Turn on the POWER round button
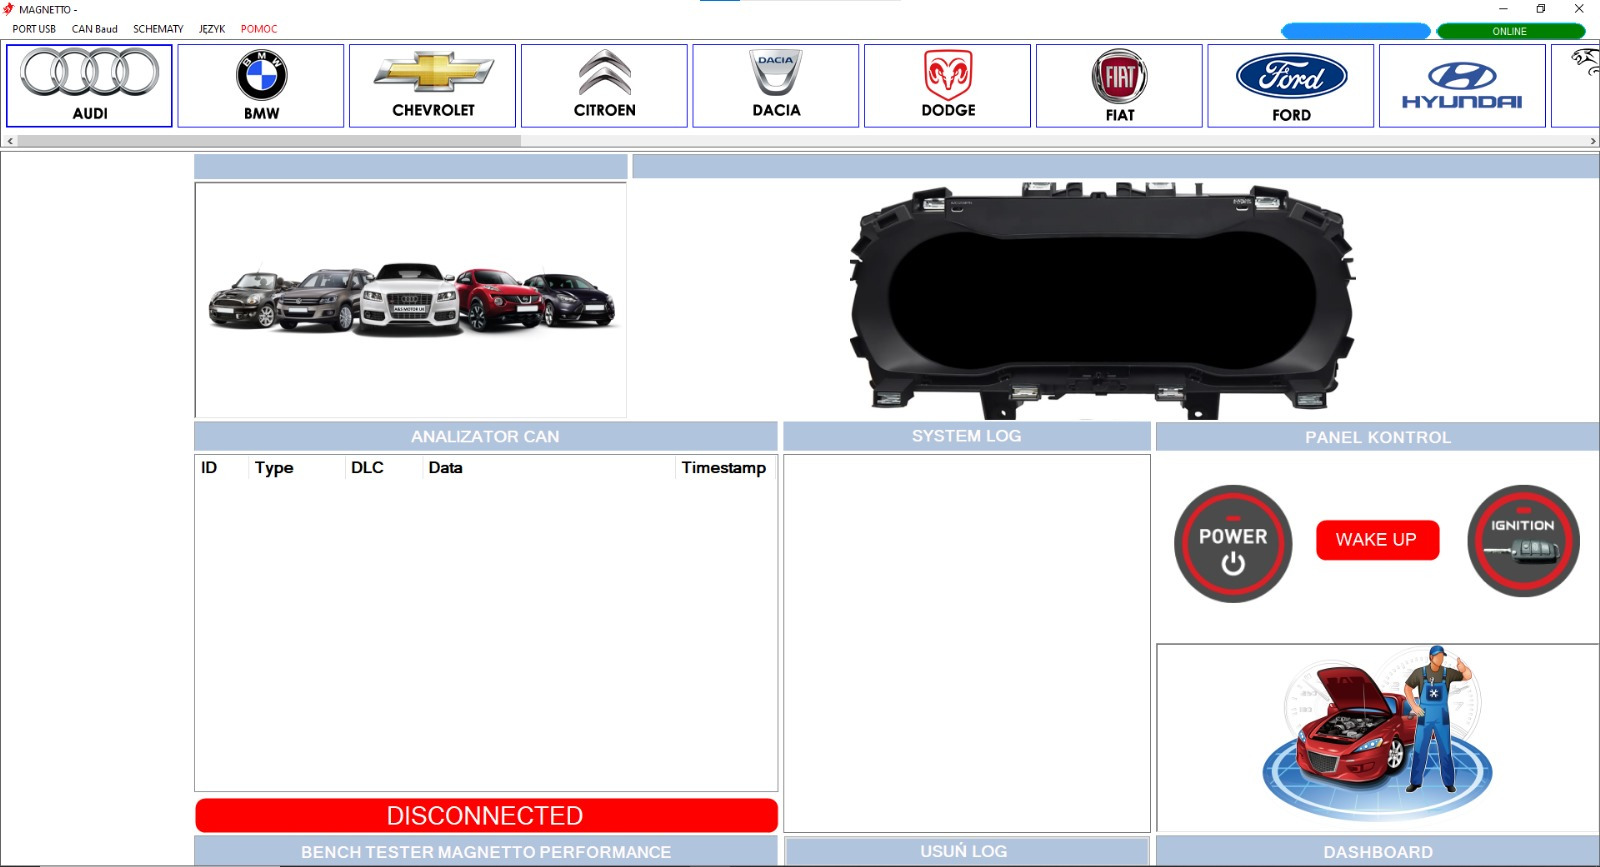The height and width of the screenshot is (867, 1600). click(1233, 544)
